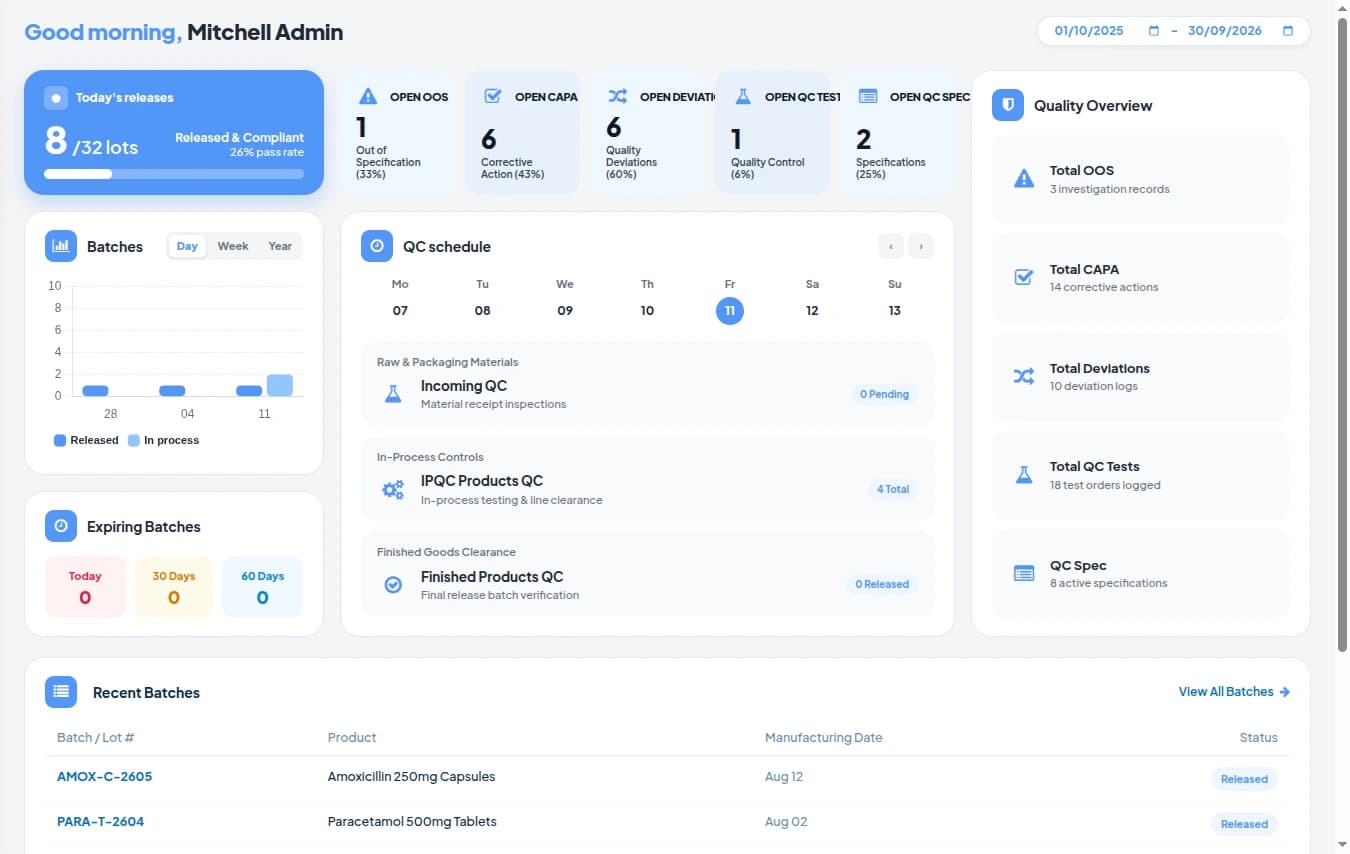1350x854 pixels.
Task: Click the Open OOS warning triangle icon
Action: 368,97
